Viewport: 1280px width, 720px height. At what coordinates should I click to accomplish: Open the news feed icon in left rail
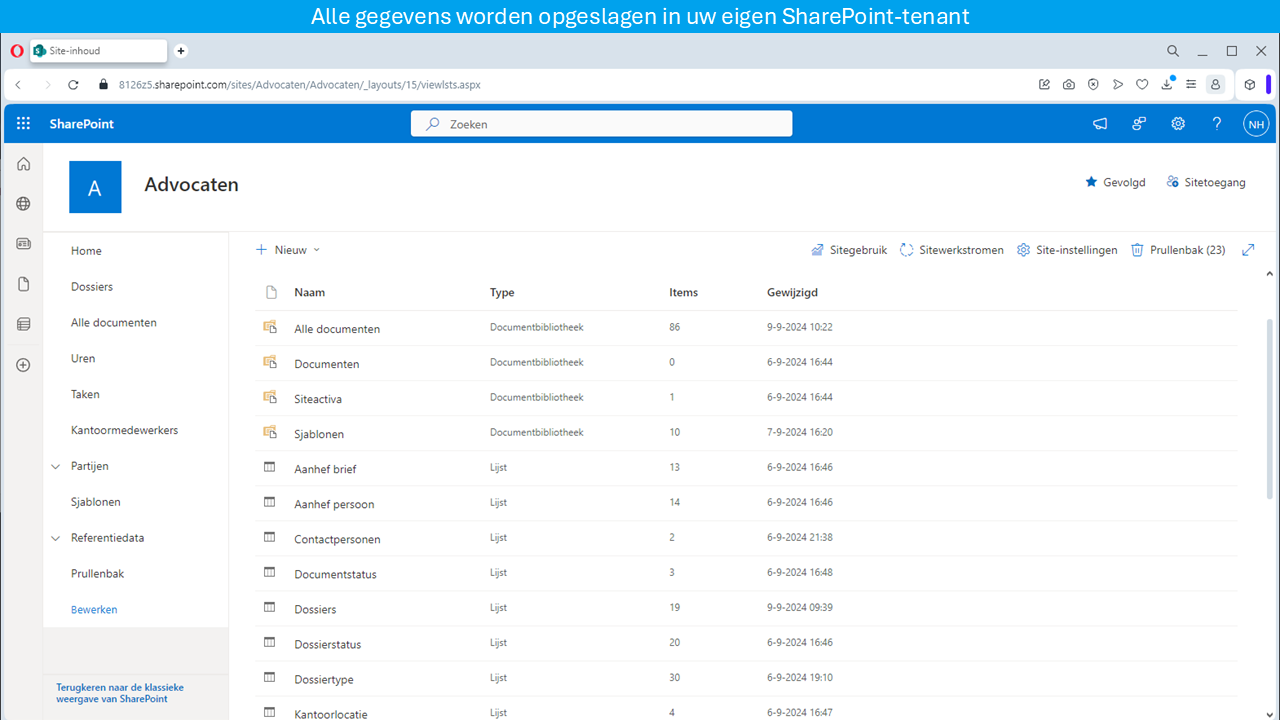coord(23,244)
